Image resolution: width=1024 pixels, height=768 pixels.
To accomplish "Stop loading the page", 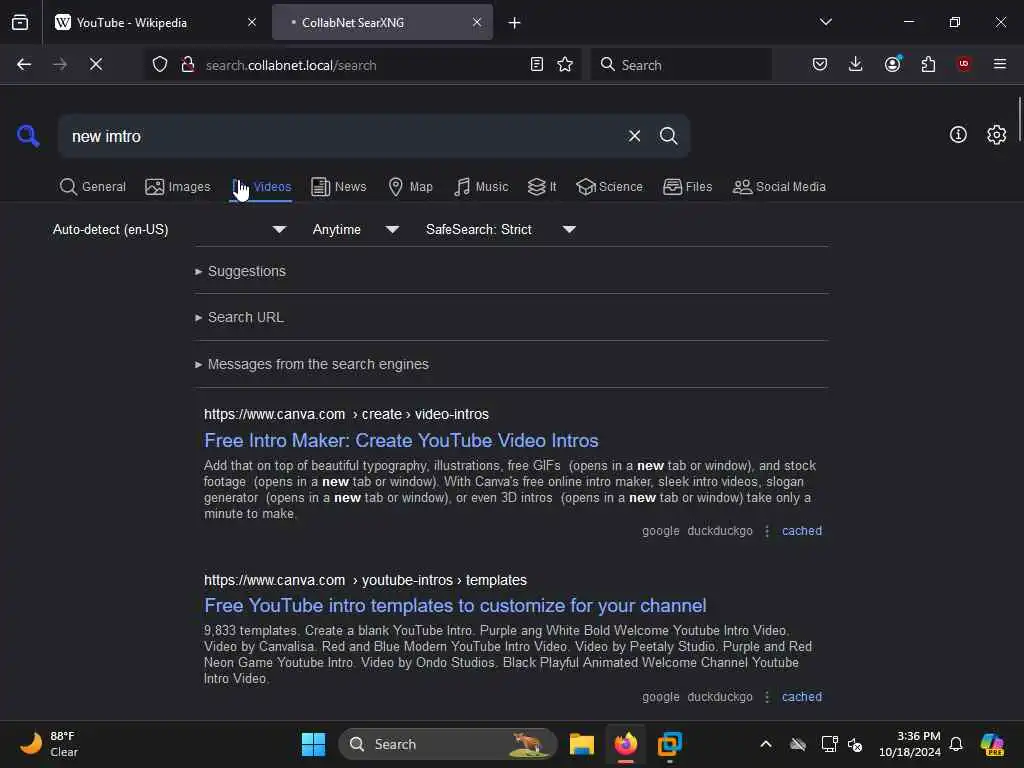I will (x=96, y=64).
